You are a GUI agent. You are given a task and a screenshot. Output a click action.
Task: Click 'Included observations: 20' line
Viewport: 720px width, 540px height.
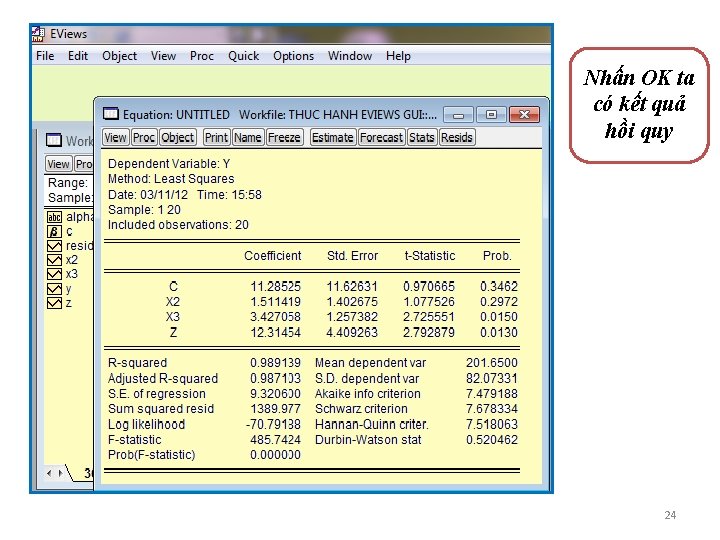178,225
